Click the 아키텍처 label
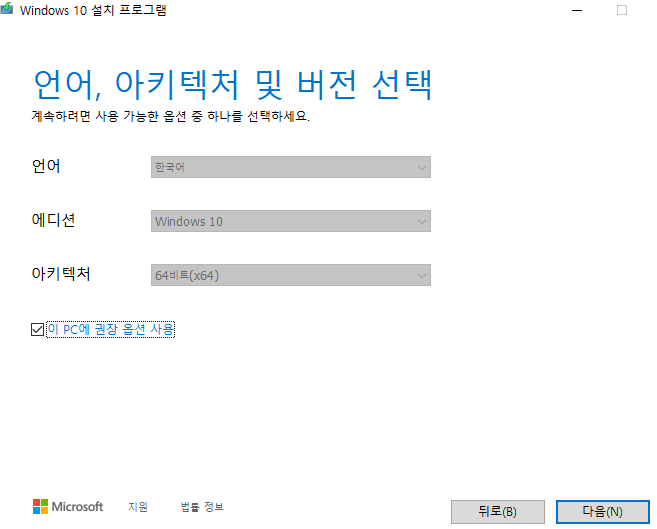 click(61, 274)
